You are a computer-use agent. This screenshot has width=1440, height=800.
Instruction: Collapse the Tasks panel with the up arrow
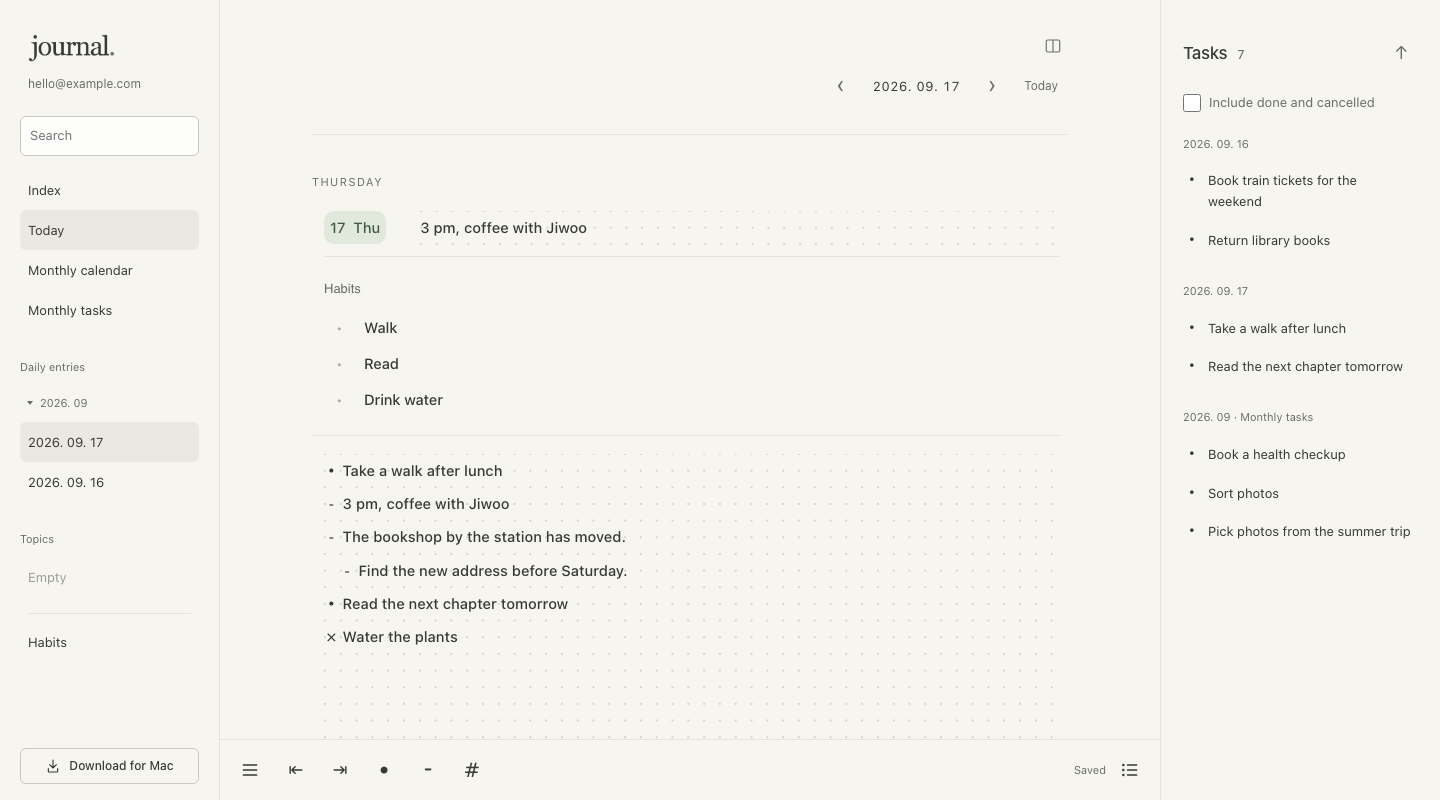pos(1401,53)
